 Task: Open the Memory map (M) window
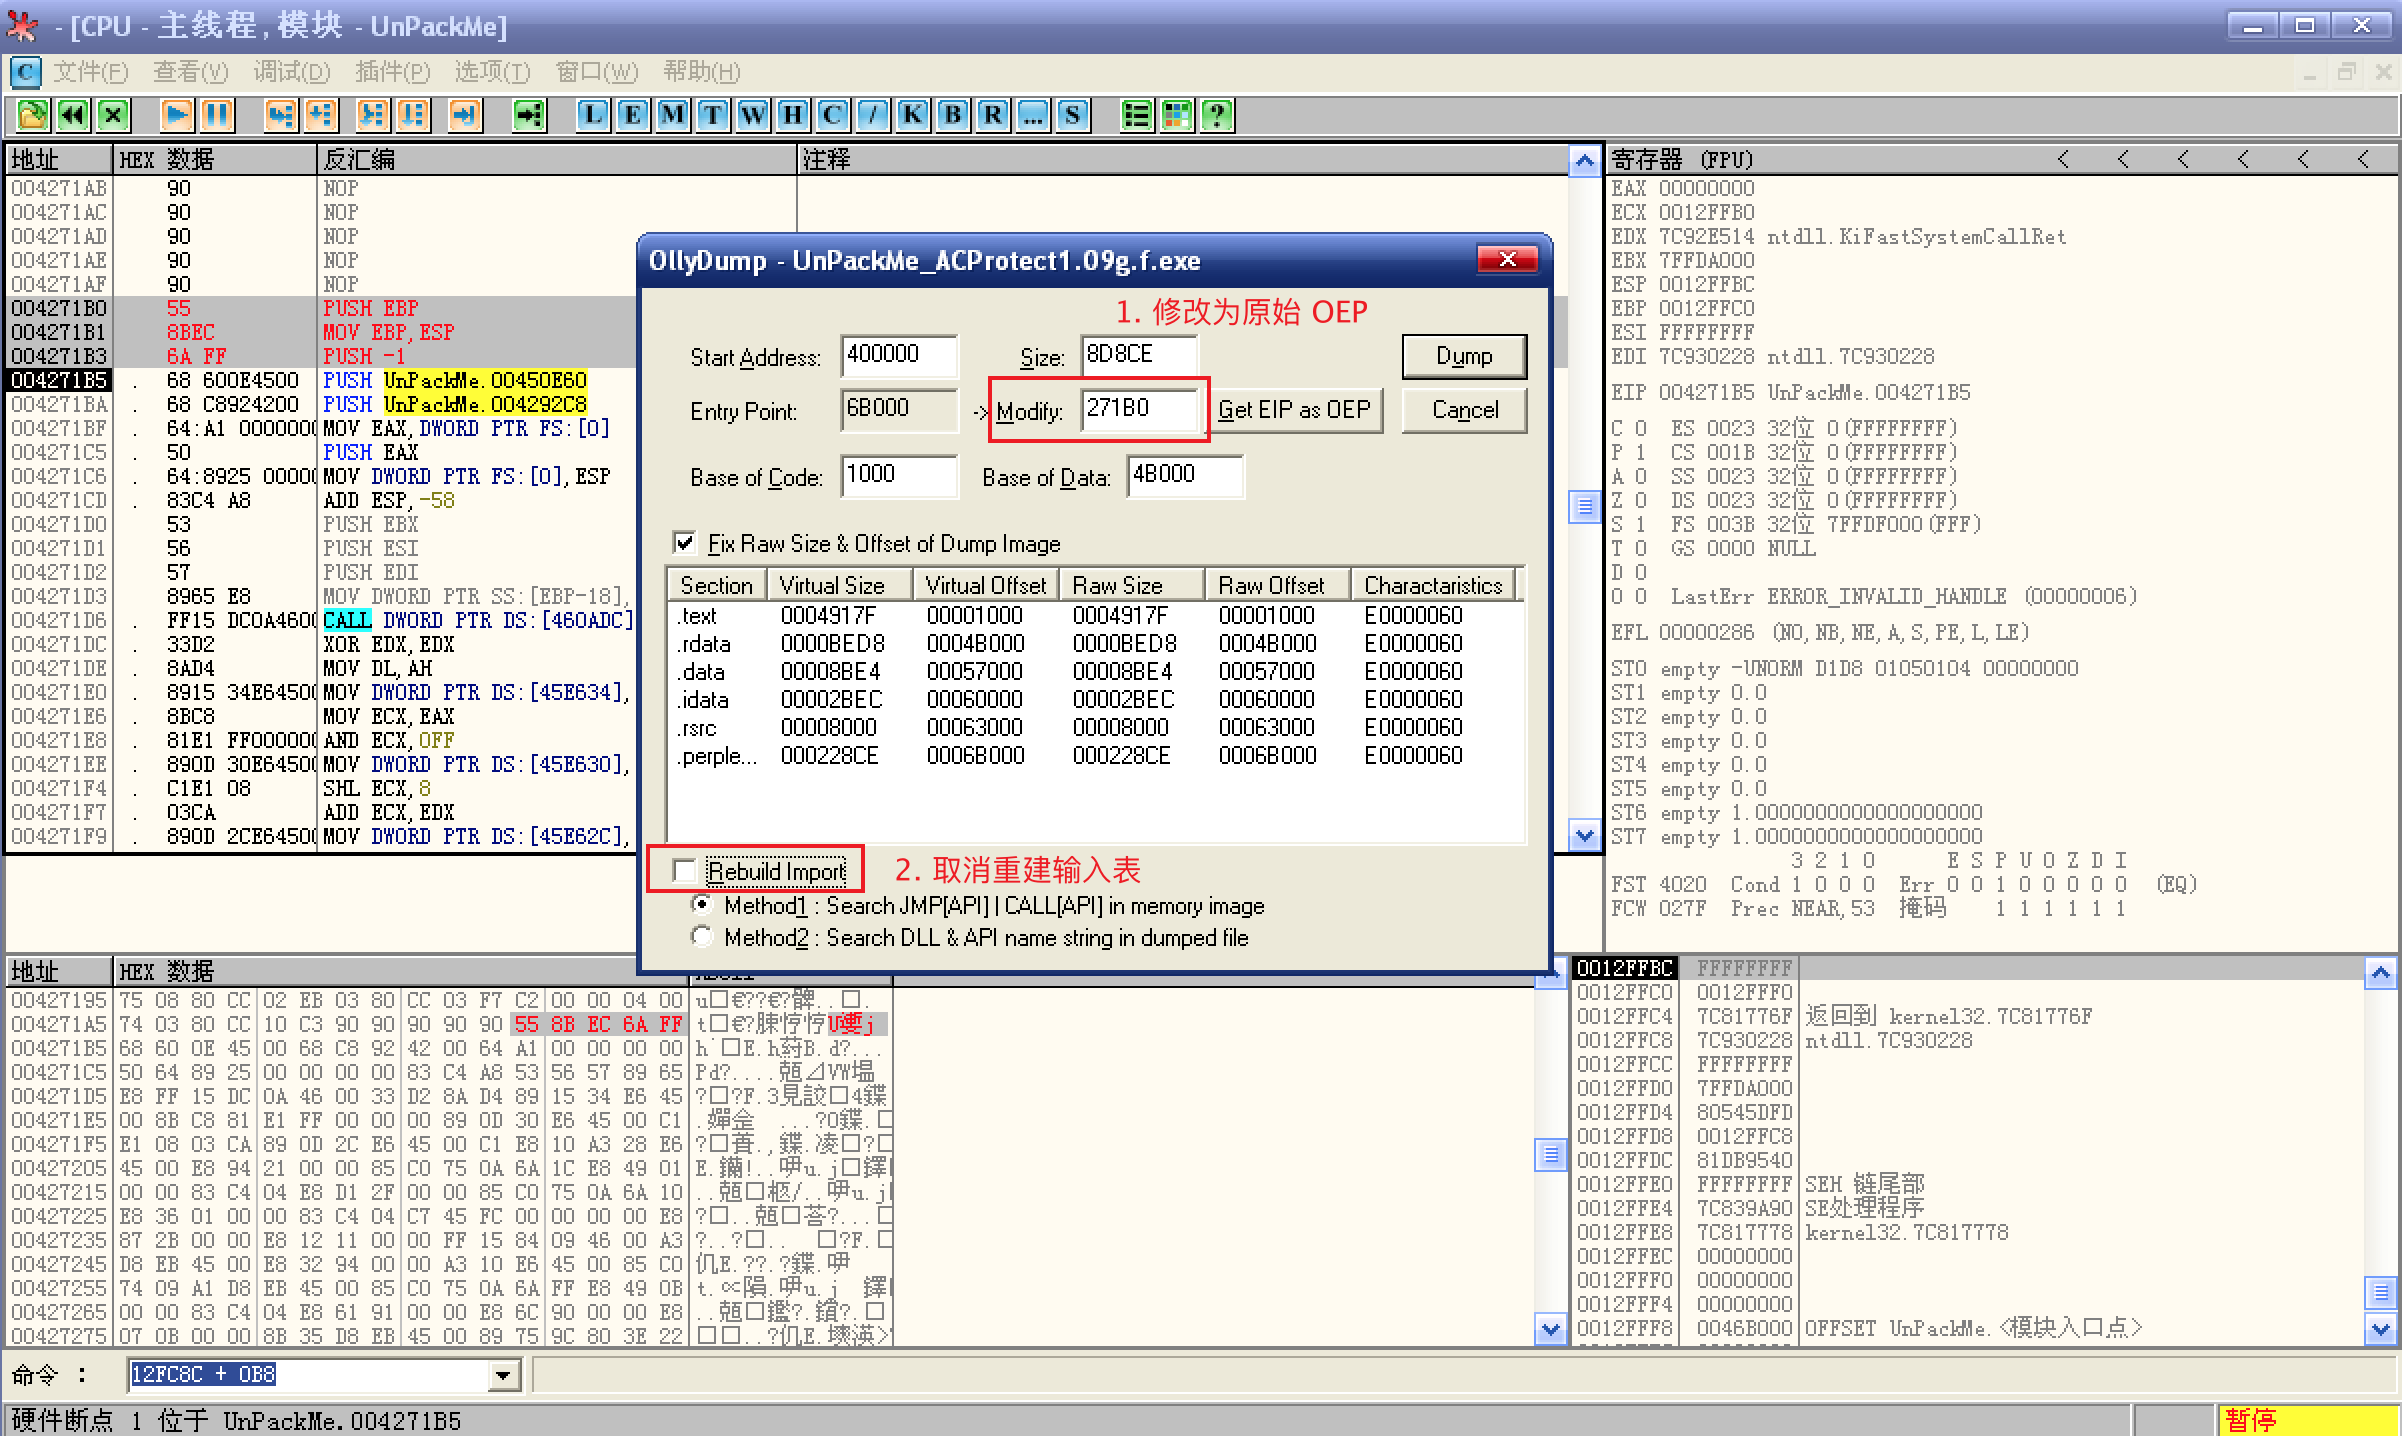click(x=672, y=115)
